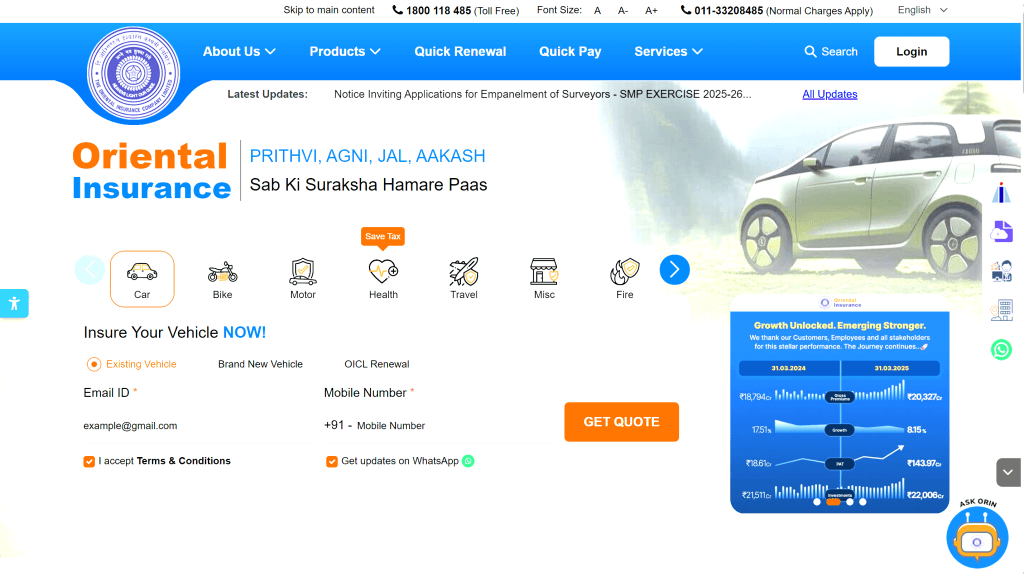The height and width of the screenshot is (576, 1024).
Task: Click the blue triangle emblem sidebar icon
Action: click(1001, 193)
